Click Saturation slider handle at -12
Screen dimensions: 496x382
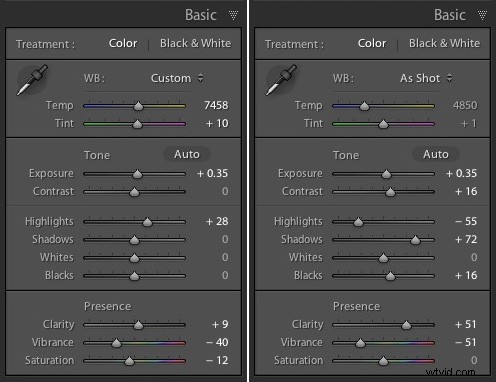pyautogui.click(x=129, y=361)
